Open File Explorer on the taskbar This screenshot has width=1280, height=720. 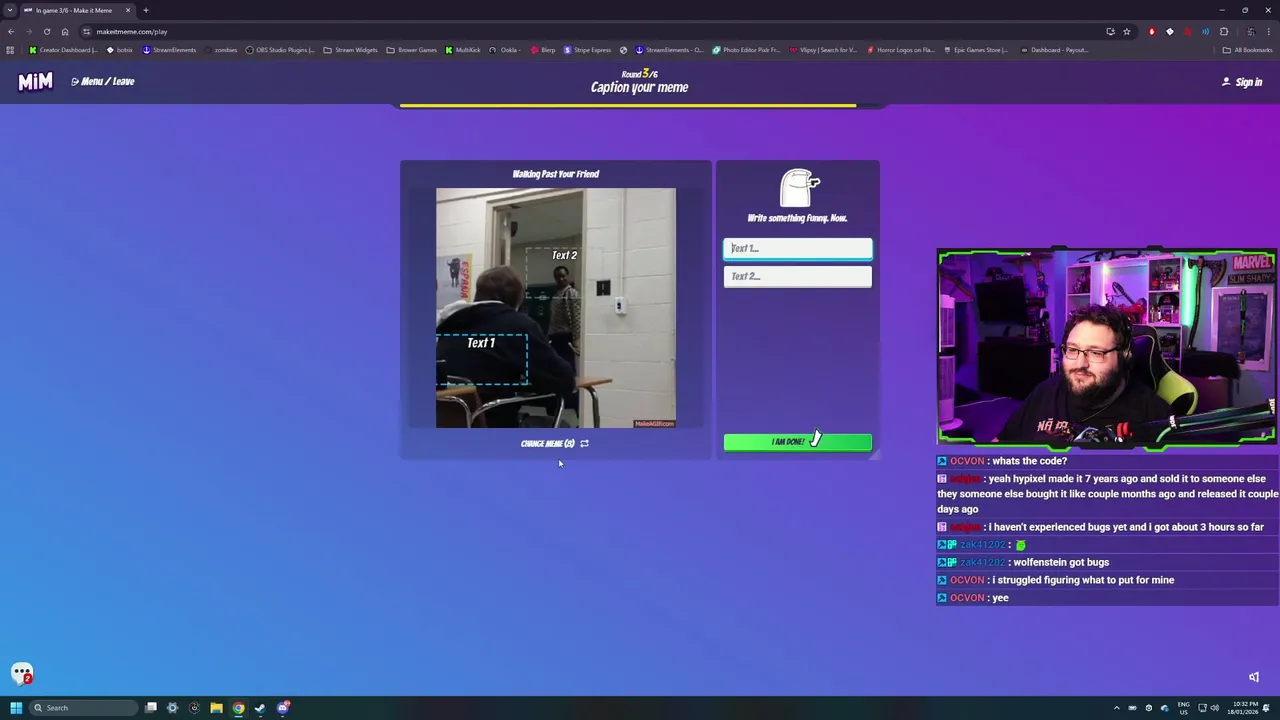[x=216, y=708]
